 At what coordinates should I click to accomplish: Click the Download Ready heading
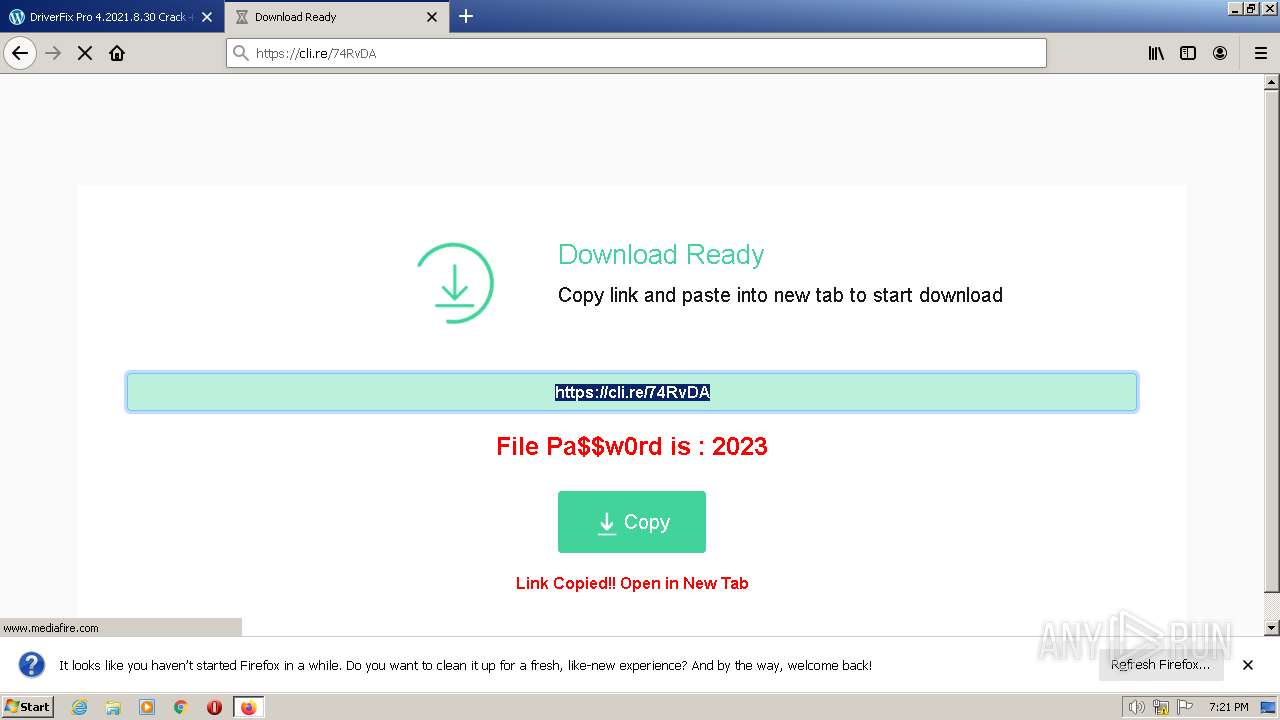click(661, 255)
